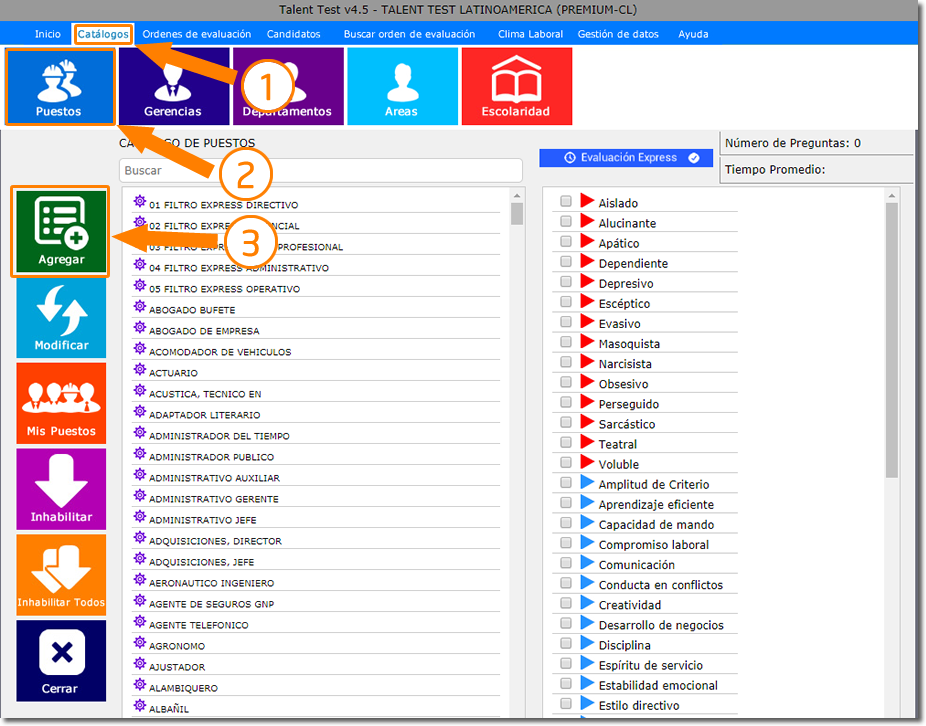This screenshot has width=926, height=726.
Task: Open the Areas catalog tile
Action: (402, 87)
